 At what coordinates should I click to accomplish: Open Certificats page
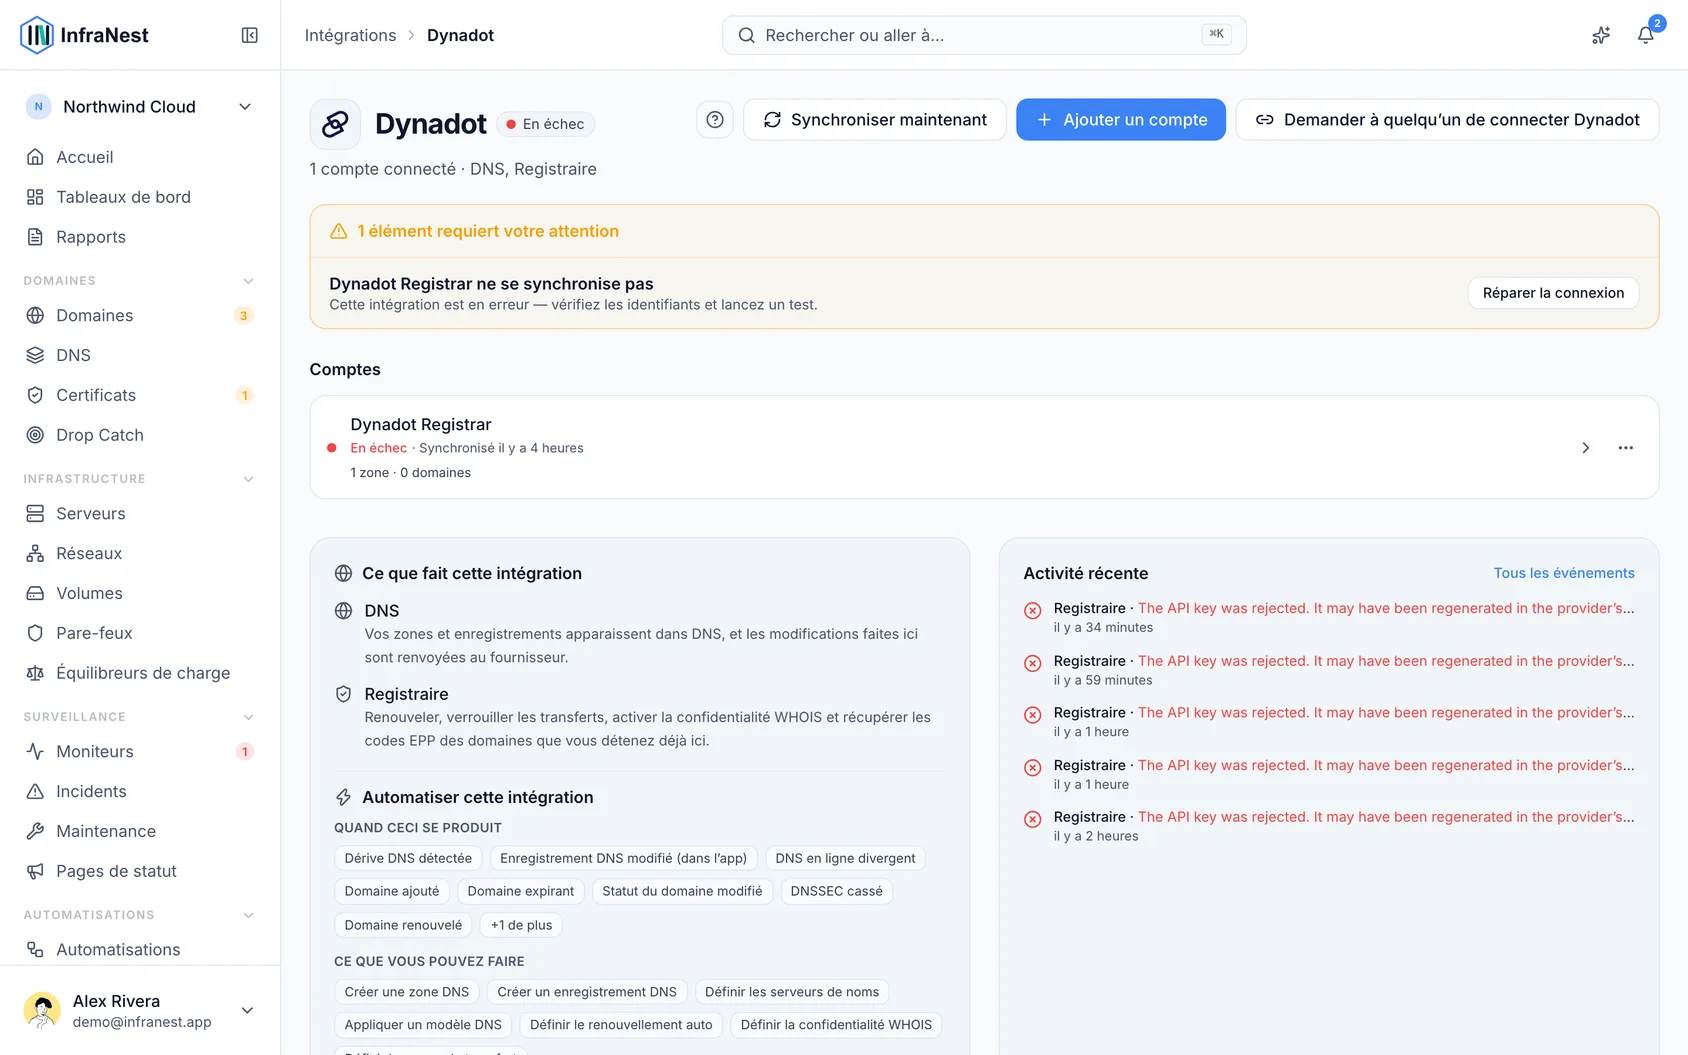coord(140,395)
